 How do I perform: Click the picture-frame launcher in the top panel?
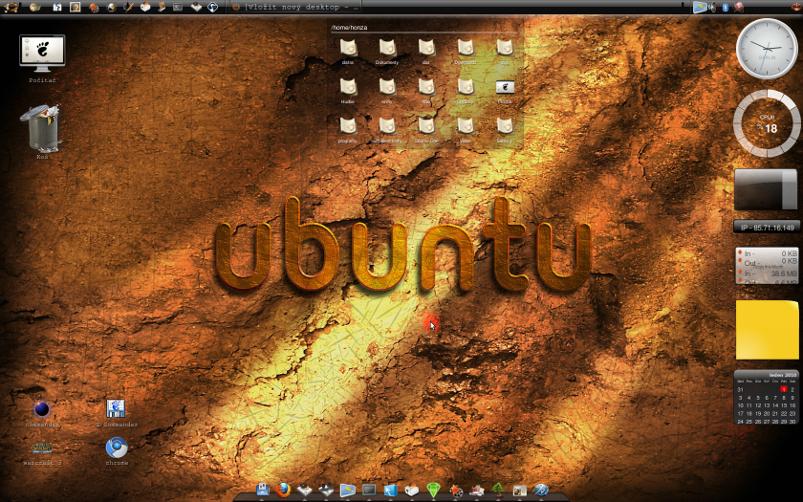[75, 7]
